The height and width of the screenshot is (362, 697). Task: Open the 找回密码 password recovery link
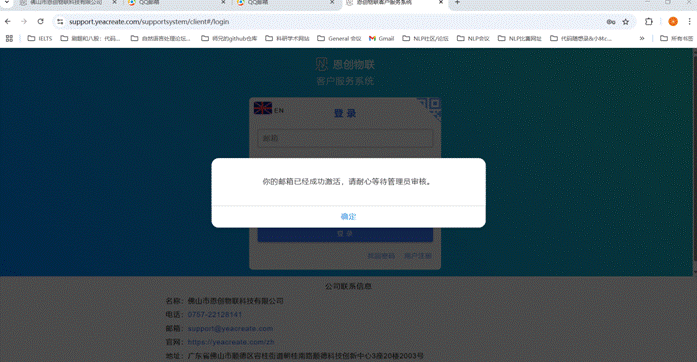(x=381, y=256)
